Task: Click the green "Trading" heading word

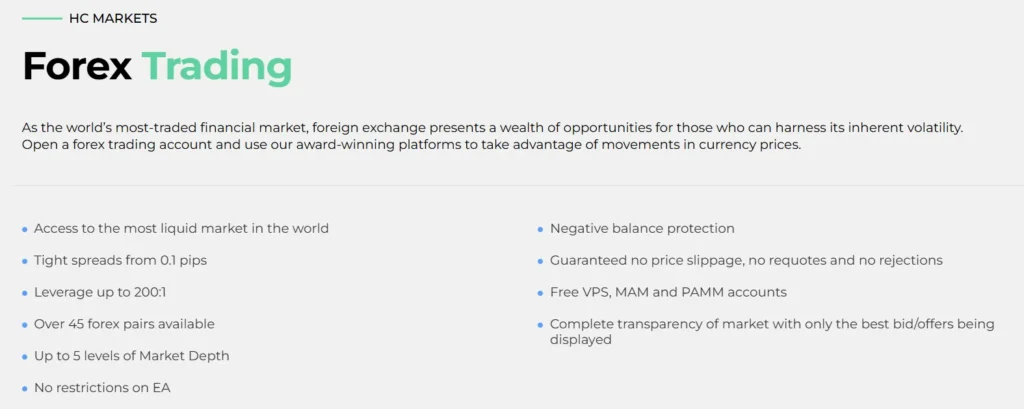Action: [x=216, y=67]
